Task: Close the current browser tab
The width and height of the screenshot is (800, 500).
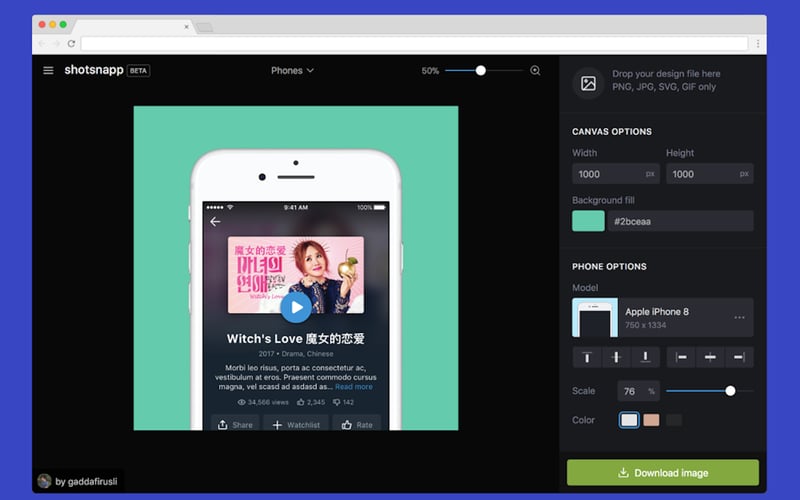Action: click(x=186, y=27)
